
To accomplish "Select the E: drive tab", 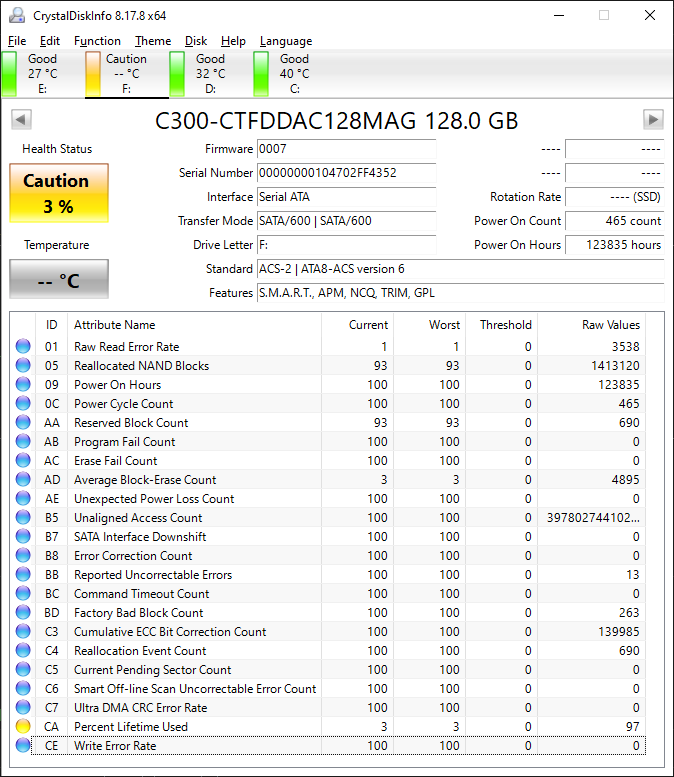I will [43, 73].
